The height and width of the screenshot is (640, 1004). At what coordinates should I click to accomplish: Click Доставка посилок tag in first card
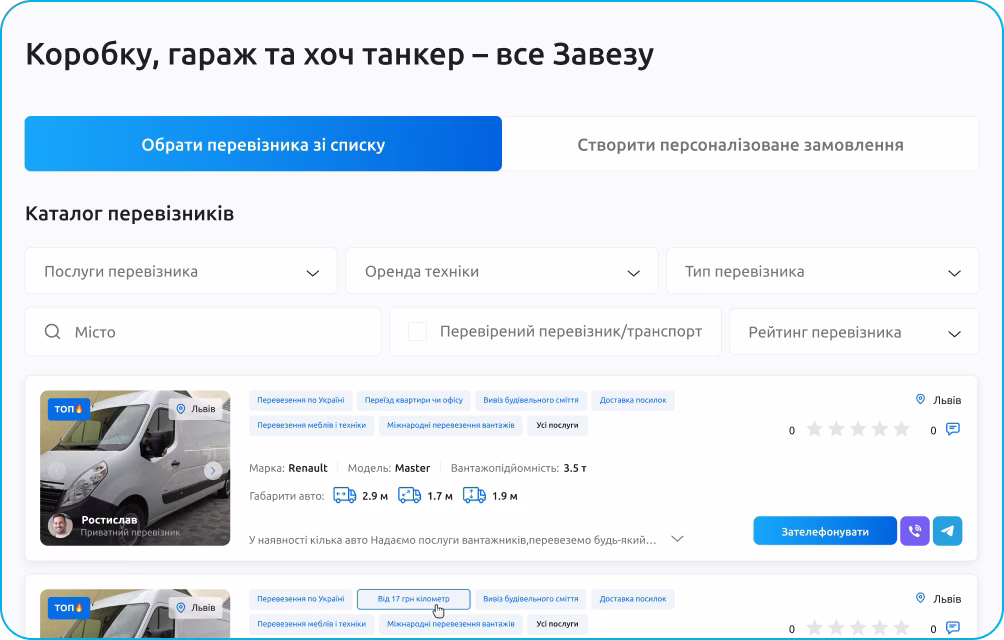633,400
